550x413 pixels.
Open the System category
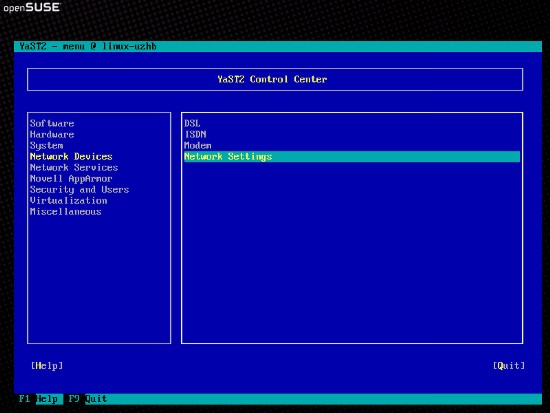tap(46, 146)
